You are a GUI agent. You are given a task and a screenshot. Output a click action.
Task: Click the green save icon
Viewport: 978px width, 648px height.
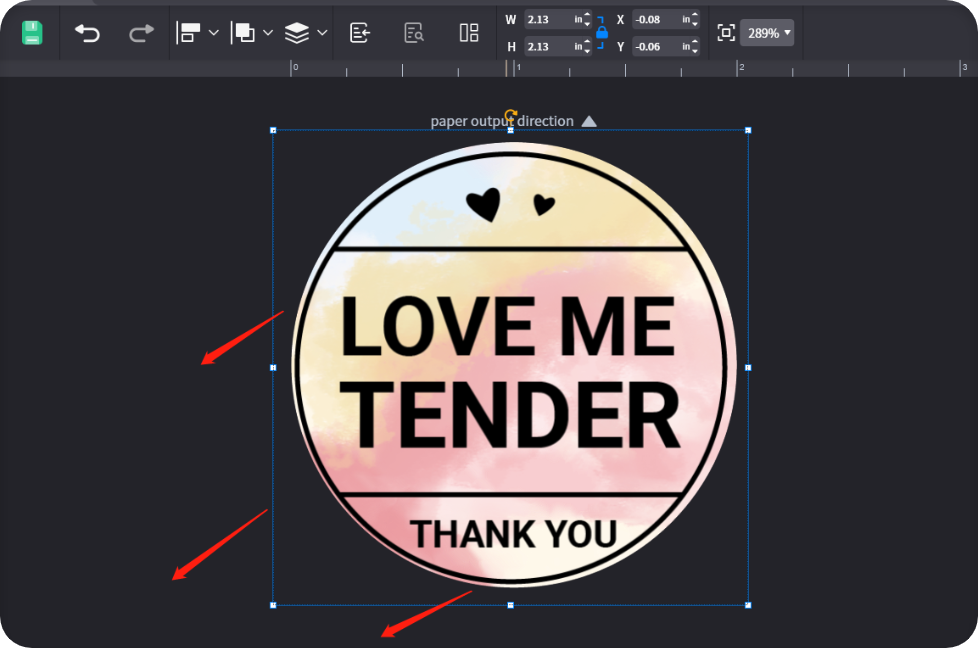coord(32,33)
